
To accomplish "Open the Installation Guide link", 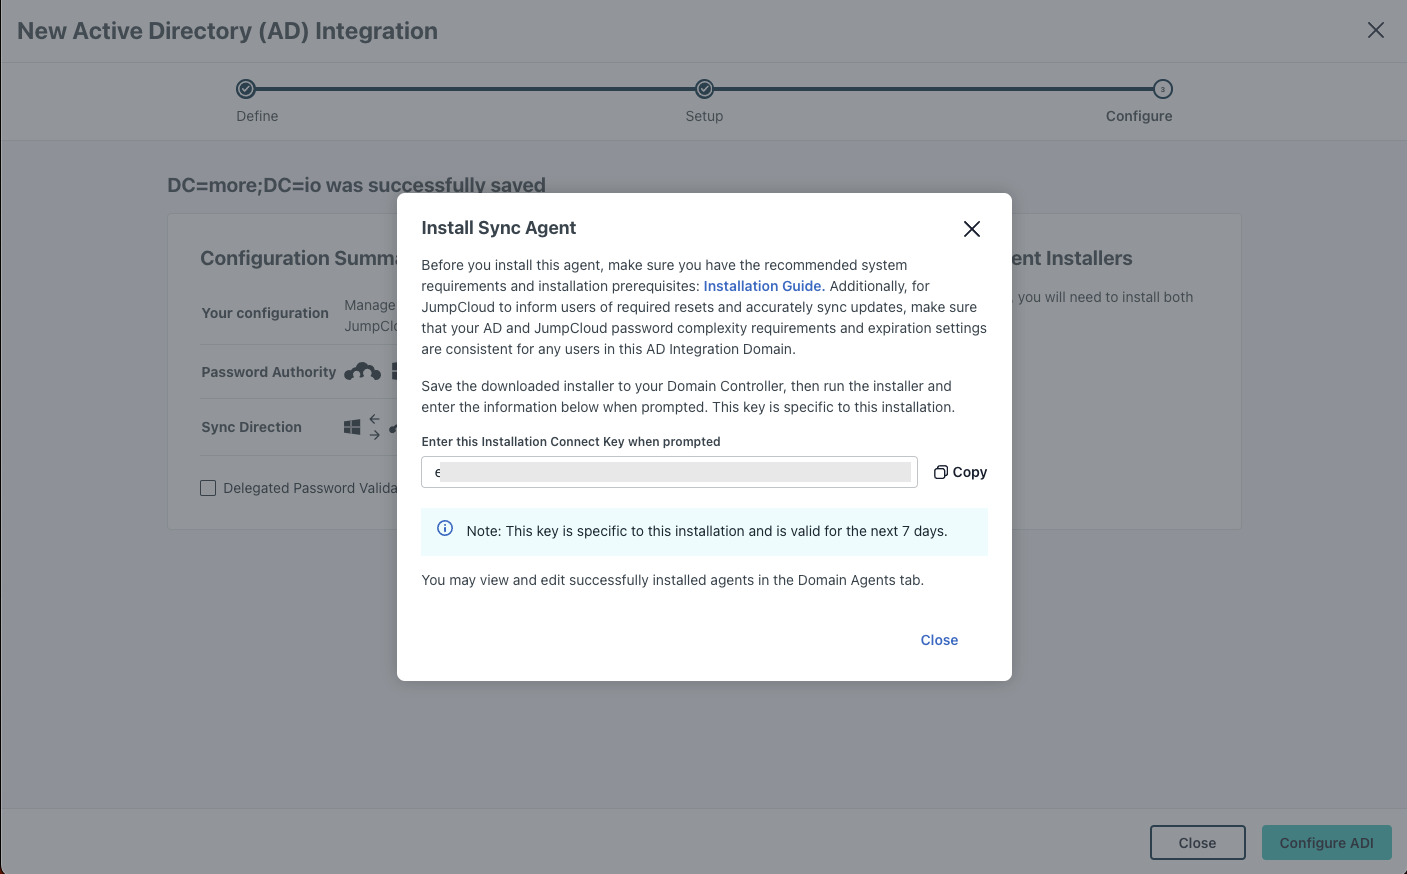I will tap(761, 286).
